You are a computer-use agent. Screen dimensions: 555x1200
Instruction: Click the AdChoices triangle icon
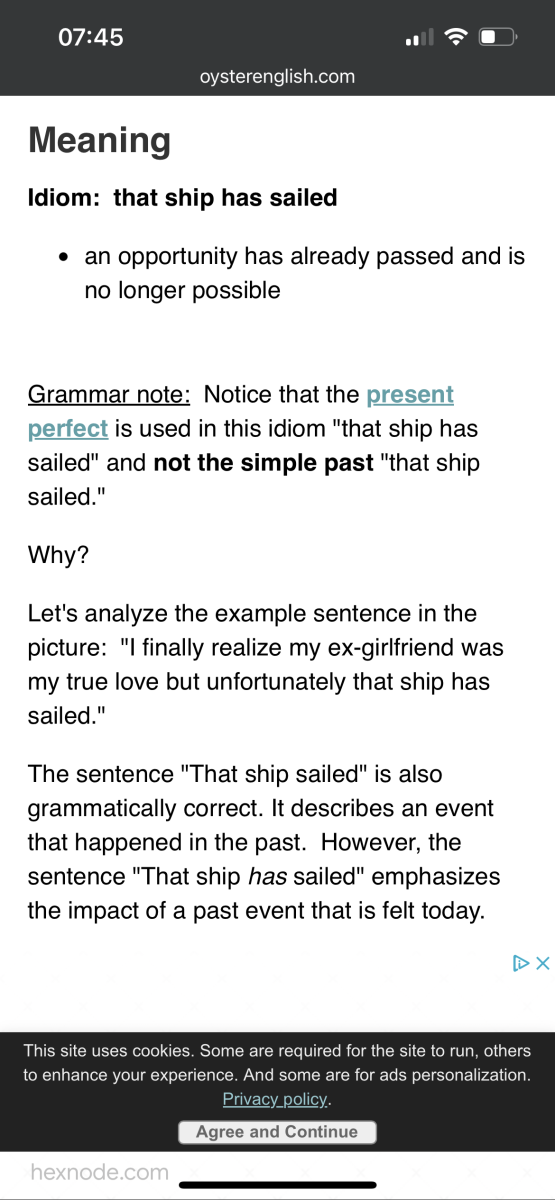[521, 963]
